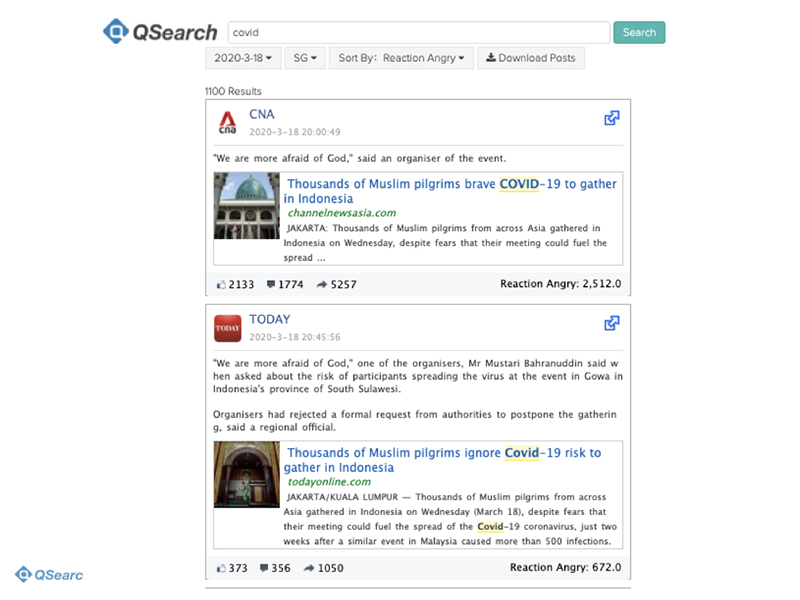Click the covid search input field
Screen dimensions: 800x600
coord(419,33)
